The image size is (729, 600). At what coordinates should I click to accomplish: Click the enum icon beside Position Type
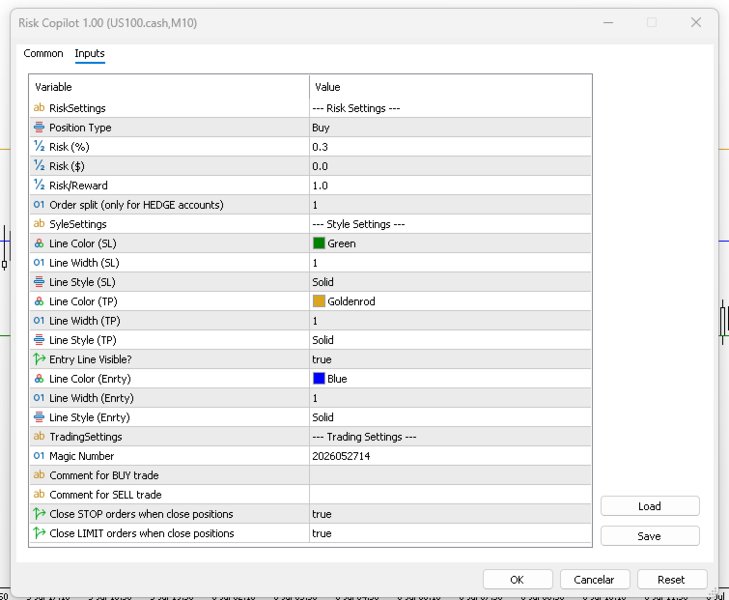(x=39, y=127)
